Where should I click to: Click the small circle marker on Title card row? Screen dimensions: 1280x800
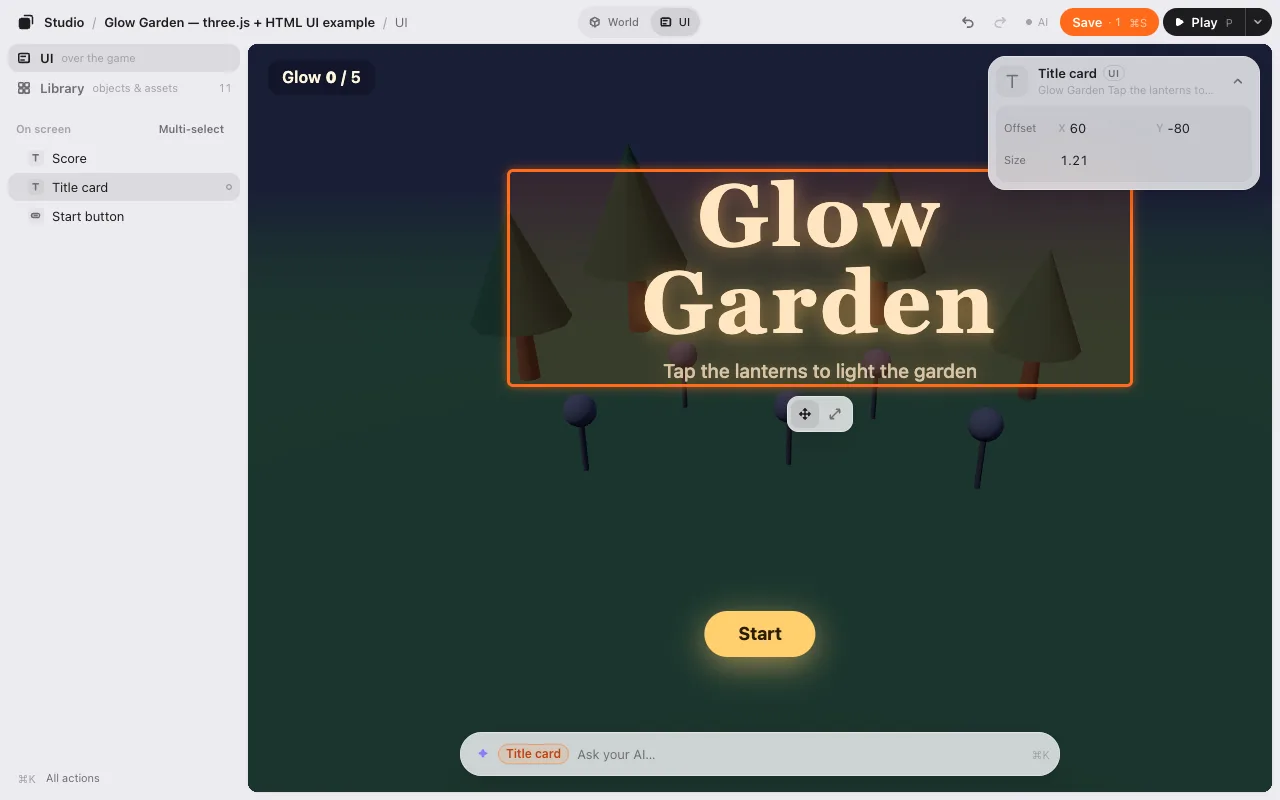(229, 187)
